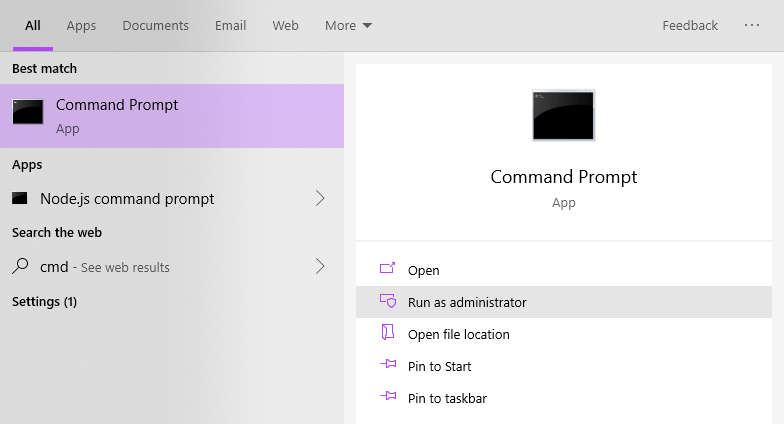Image resolution: width=784 pixels, height=424 pixels.
Task: Click the Pin to taskbar pin icon
Action: (x=388, y=398)
